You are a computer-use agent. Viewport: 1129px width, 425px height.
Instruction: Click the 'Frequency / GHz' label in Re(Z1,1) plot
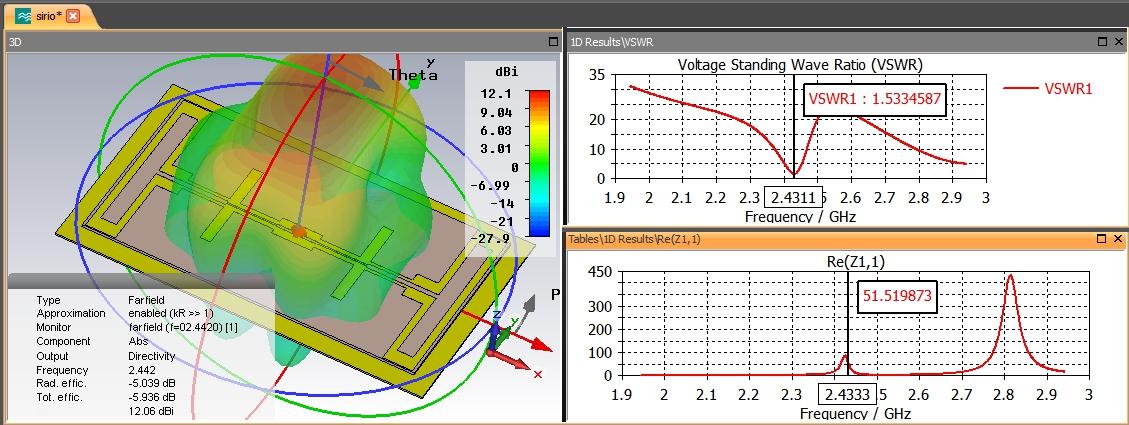855,413
